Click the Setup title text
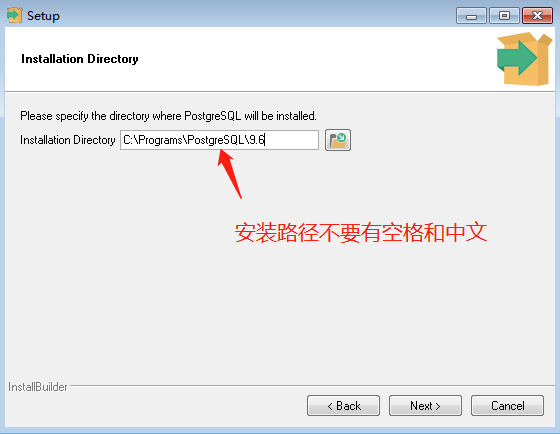This screenshot has height=434, width=560. [43, 16]
